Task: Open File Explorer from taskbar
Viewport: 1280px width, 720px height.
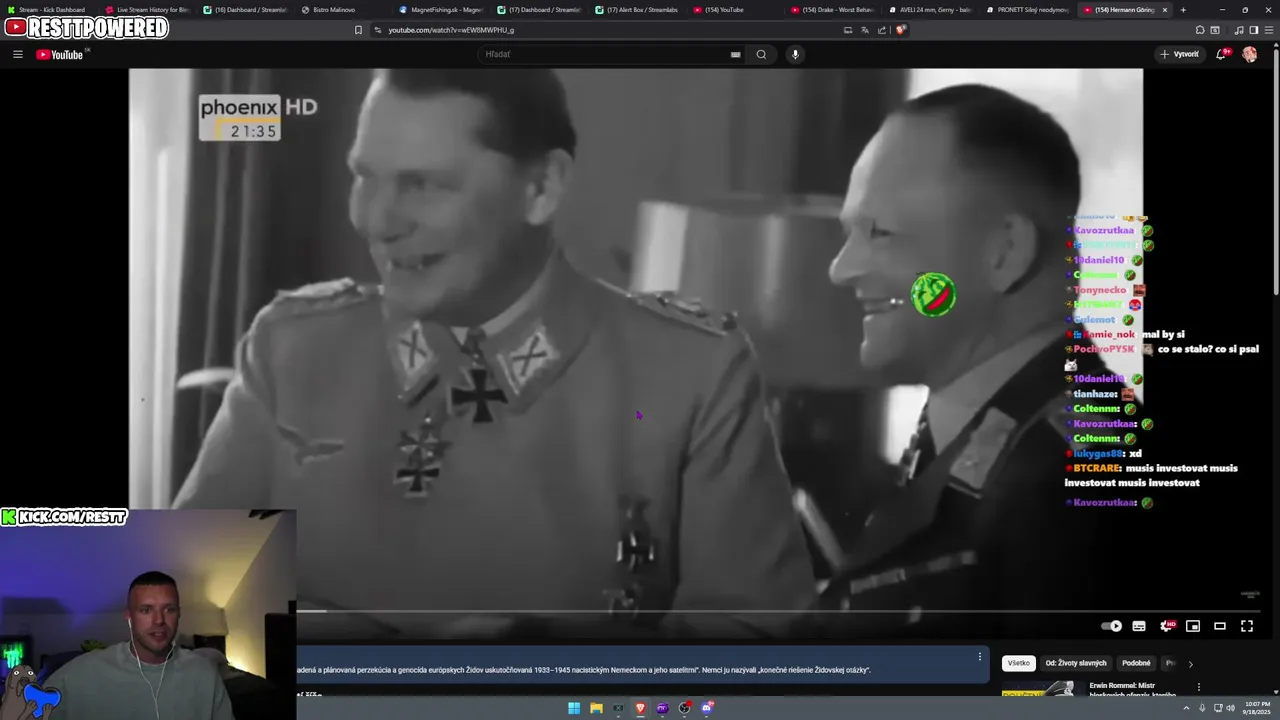Action: click(596, 708)
